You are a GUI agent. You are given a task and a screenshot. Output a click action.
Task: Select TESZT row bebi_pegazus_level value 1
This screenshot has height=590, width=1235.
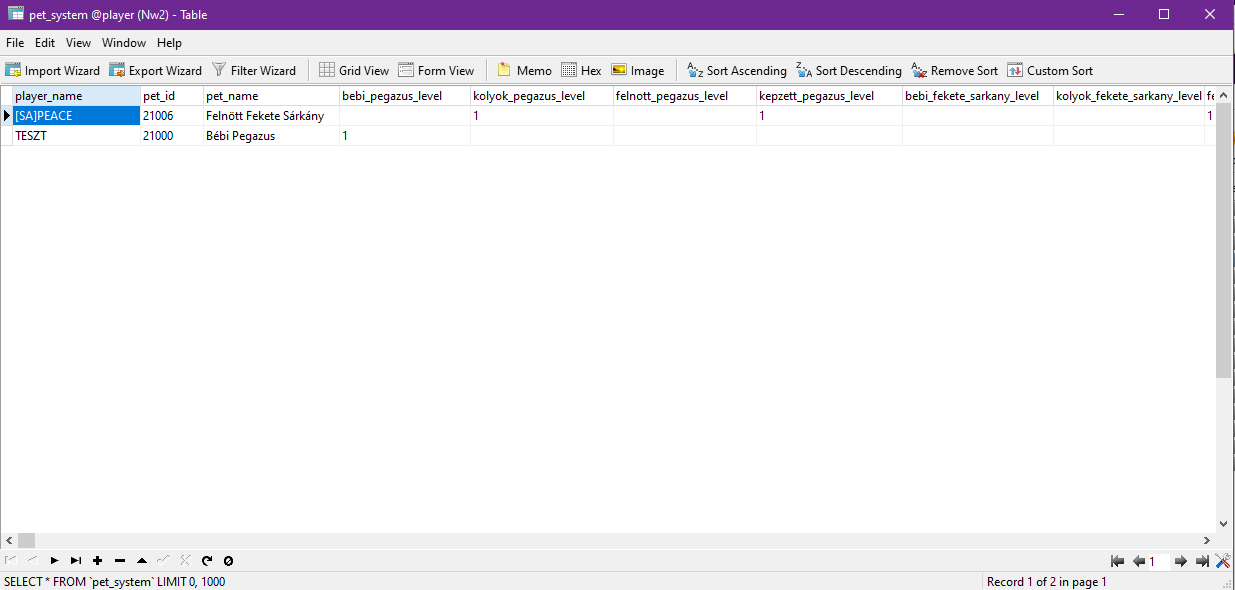pos(405,136)
